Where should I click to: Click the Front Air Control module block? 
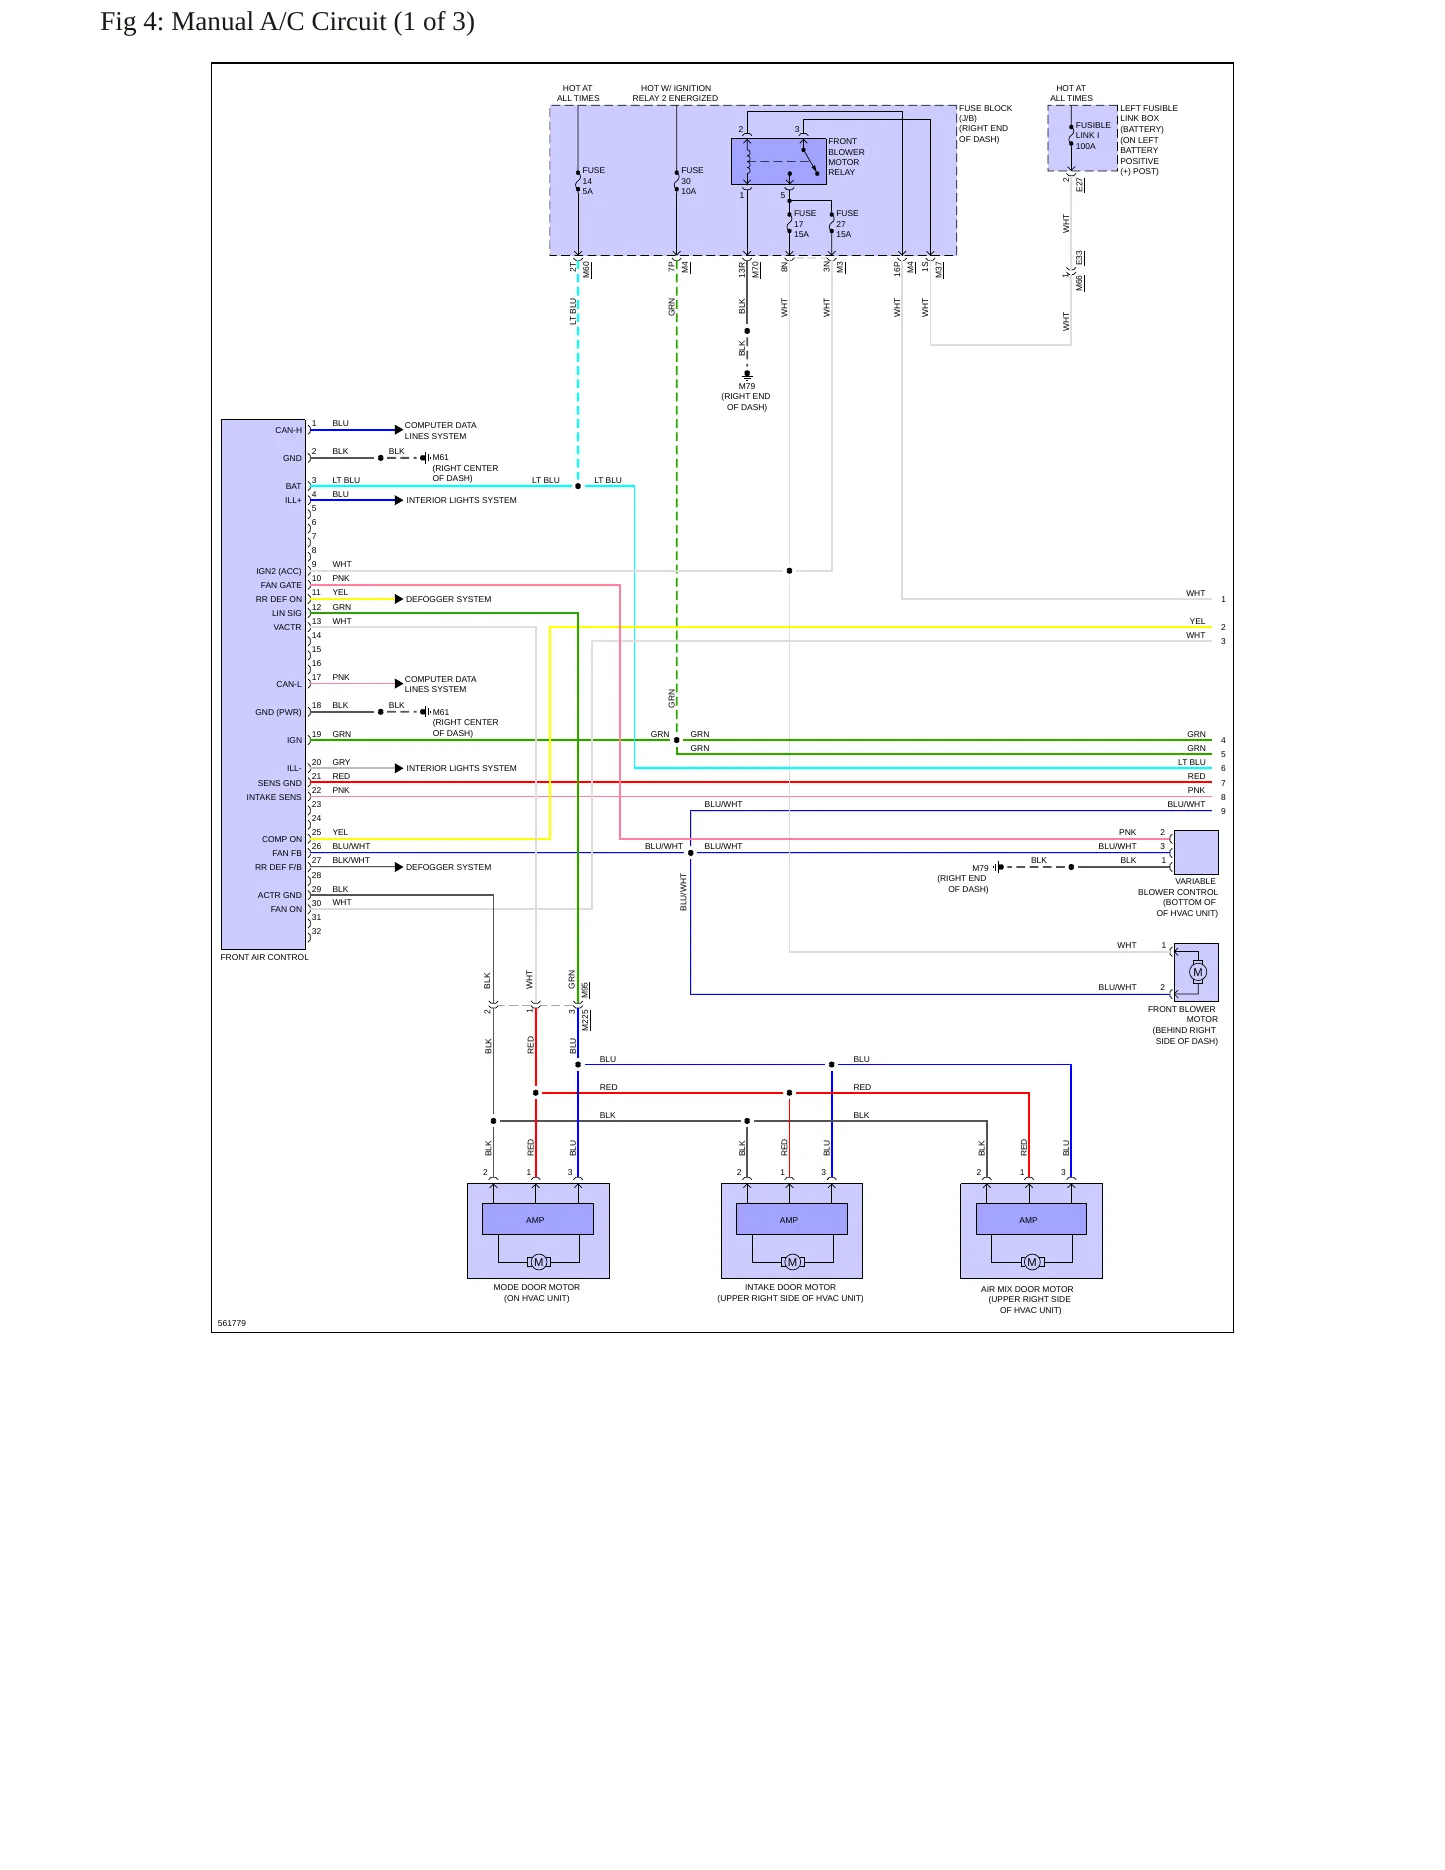263,684
